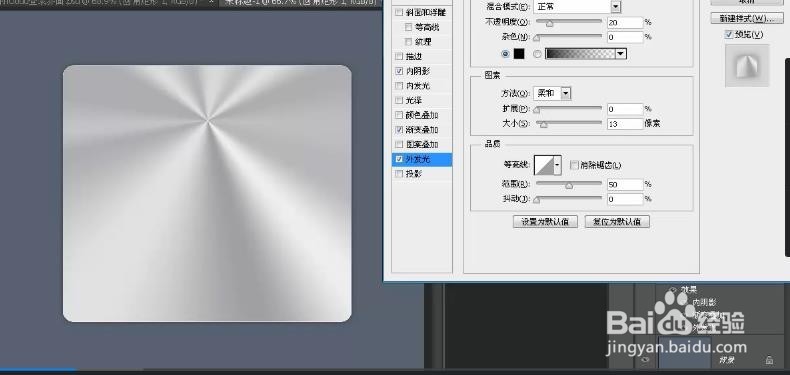This screenshot has width=790, height=375.
Task: Open the glow gradient picker bar
Action: click(580, 53)
